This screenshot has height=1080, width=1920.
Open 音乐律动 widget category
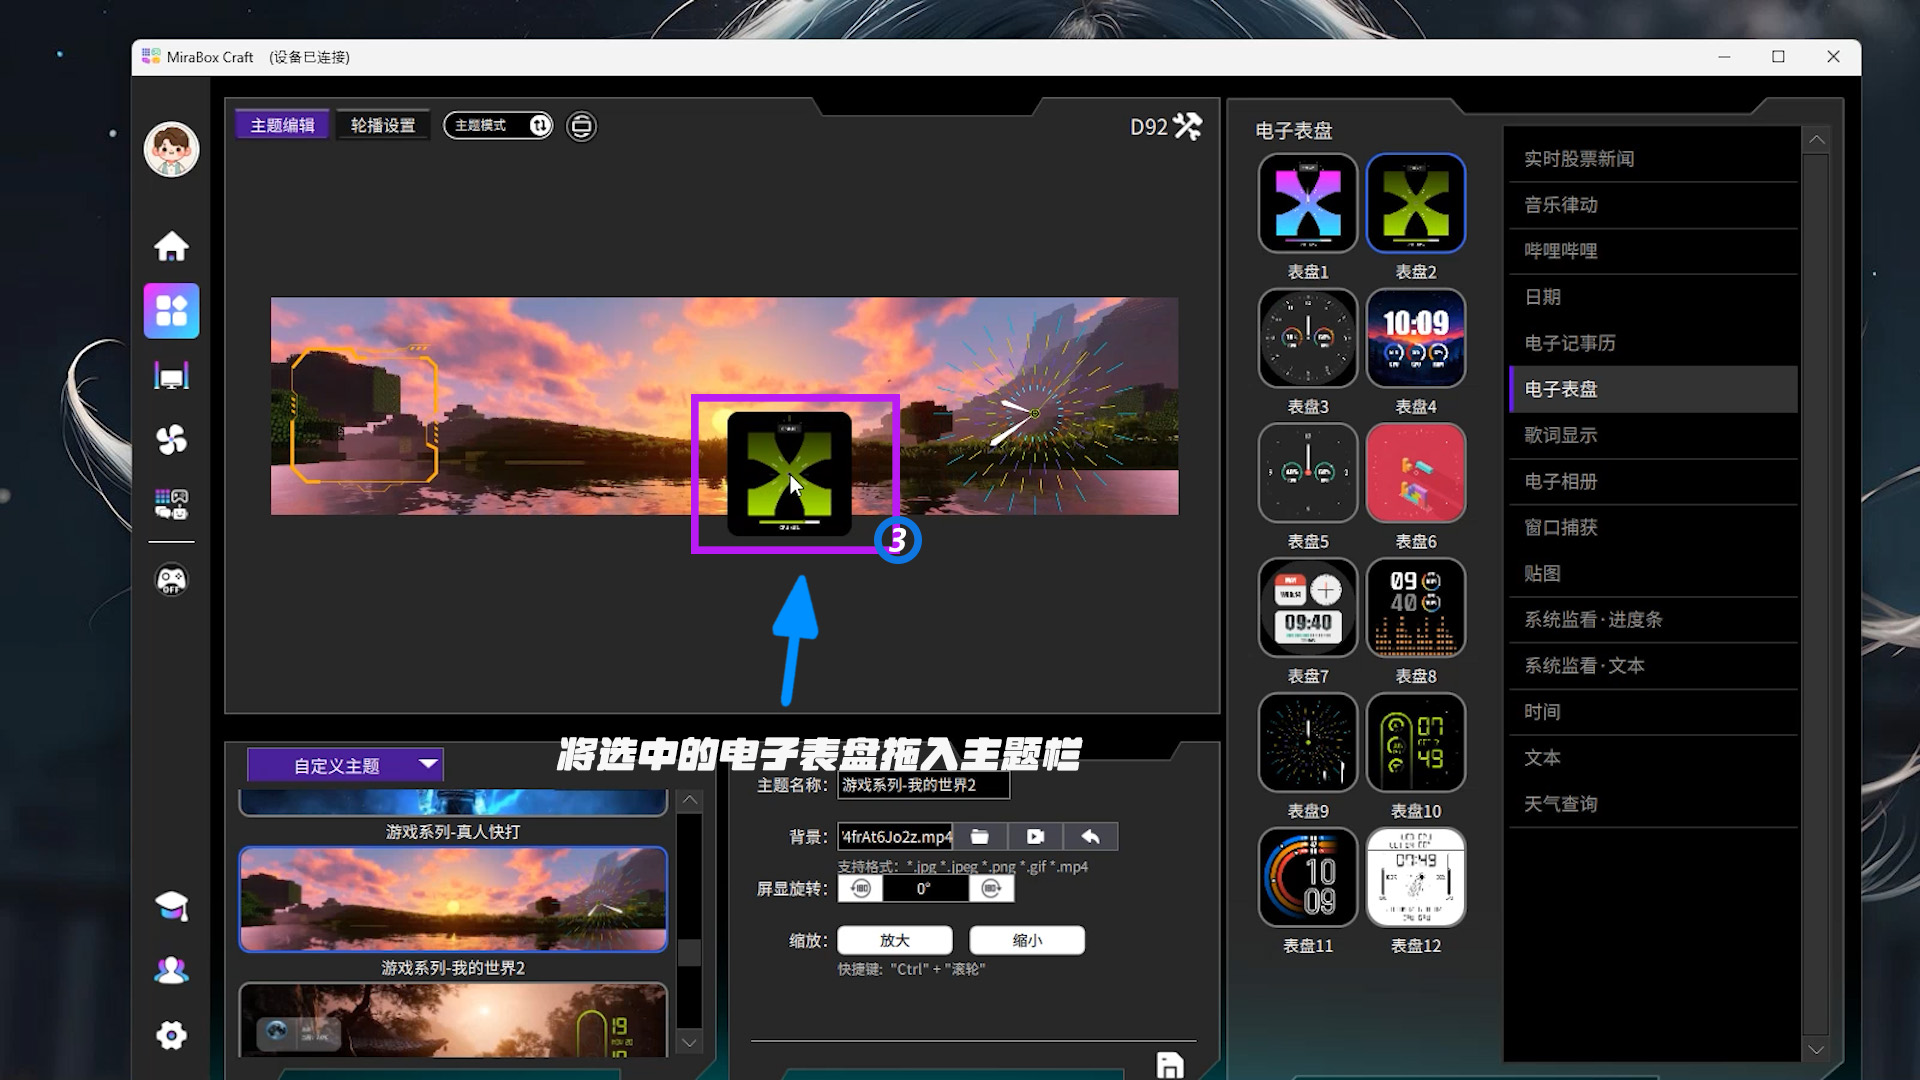pyautogui.click(x=1654, y=205)
